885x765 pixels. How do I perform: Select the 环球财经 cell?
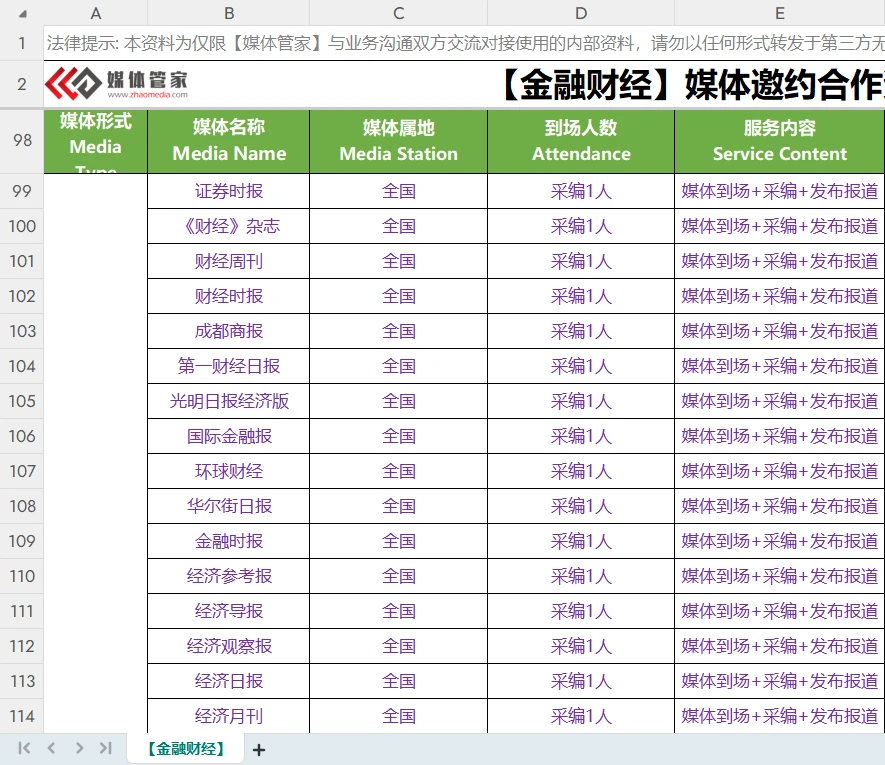[229, 471]
